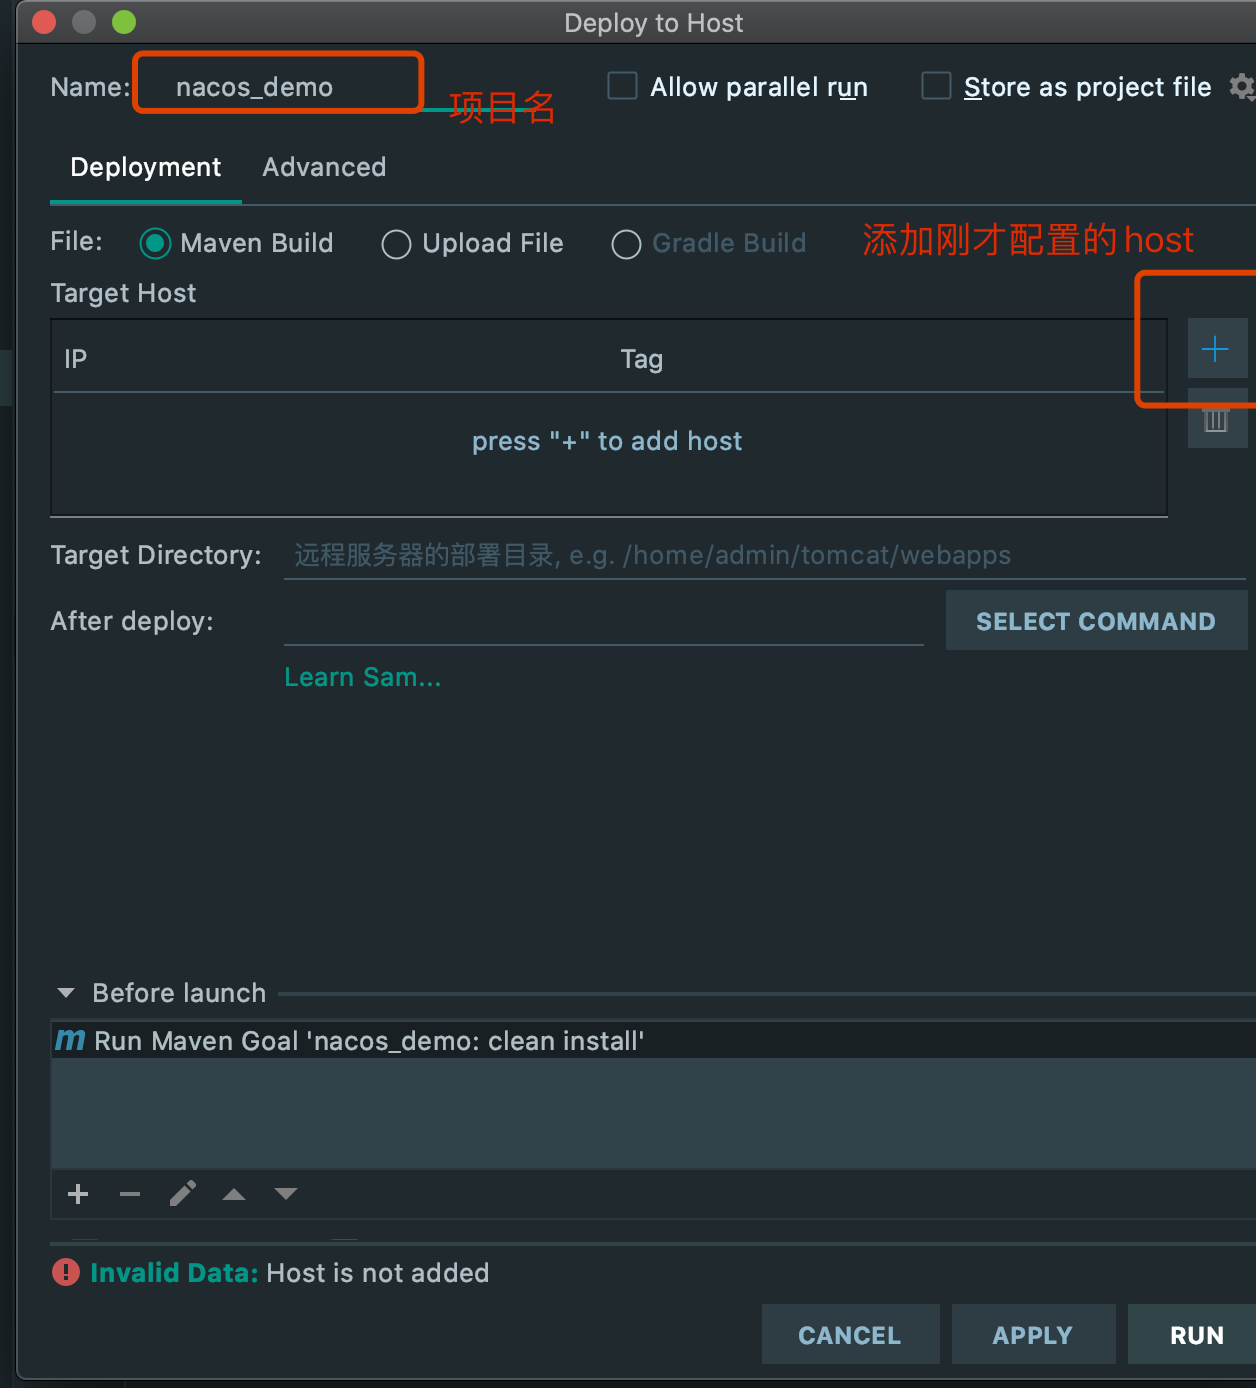Open the gear settings icon next to Store as project file
Viewport: 1256px width, 1388px height.
1242,87
